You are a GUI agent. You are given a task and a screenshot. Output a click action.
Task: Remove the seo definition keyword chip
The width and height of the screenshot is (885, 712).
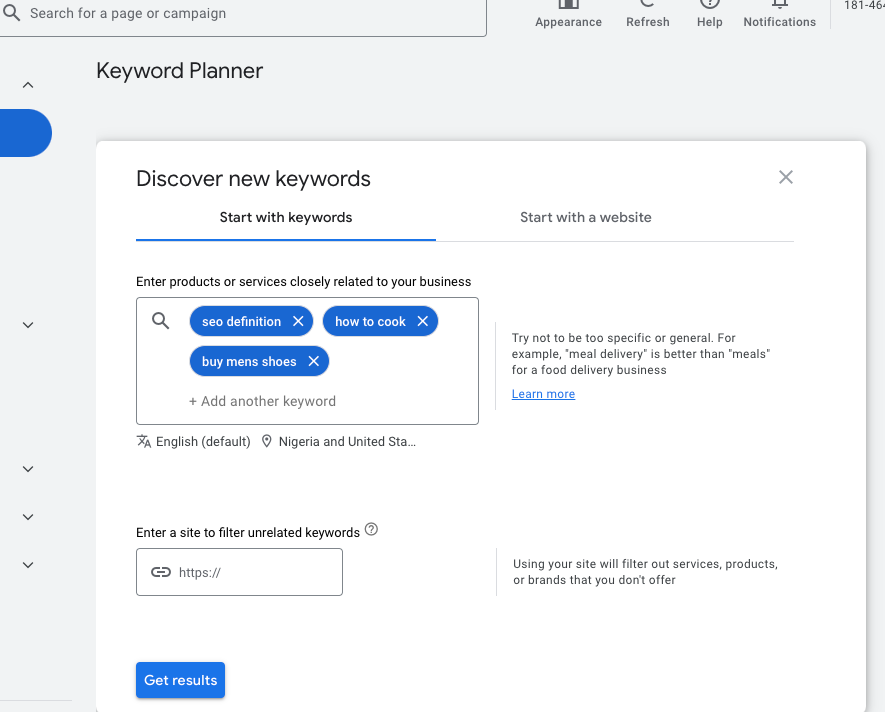tap(299, 321)
